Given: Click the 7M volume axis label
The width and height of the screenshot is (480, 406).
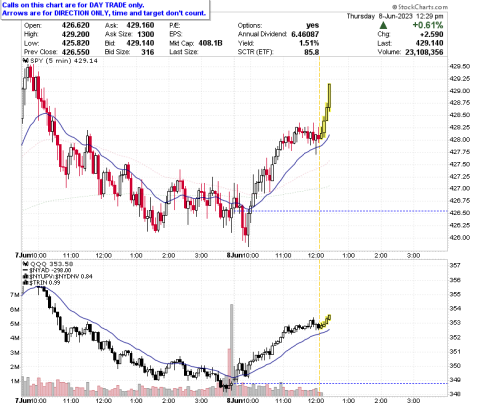Looking at the screenshot, I should tap(15, 295).
